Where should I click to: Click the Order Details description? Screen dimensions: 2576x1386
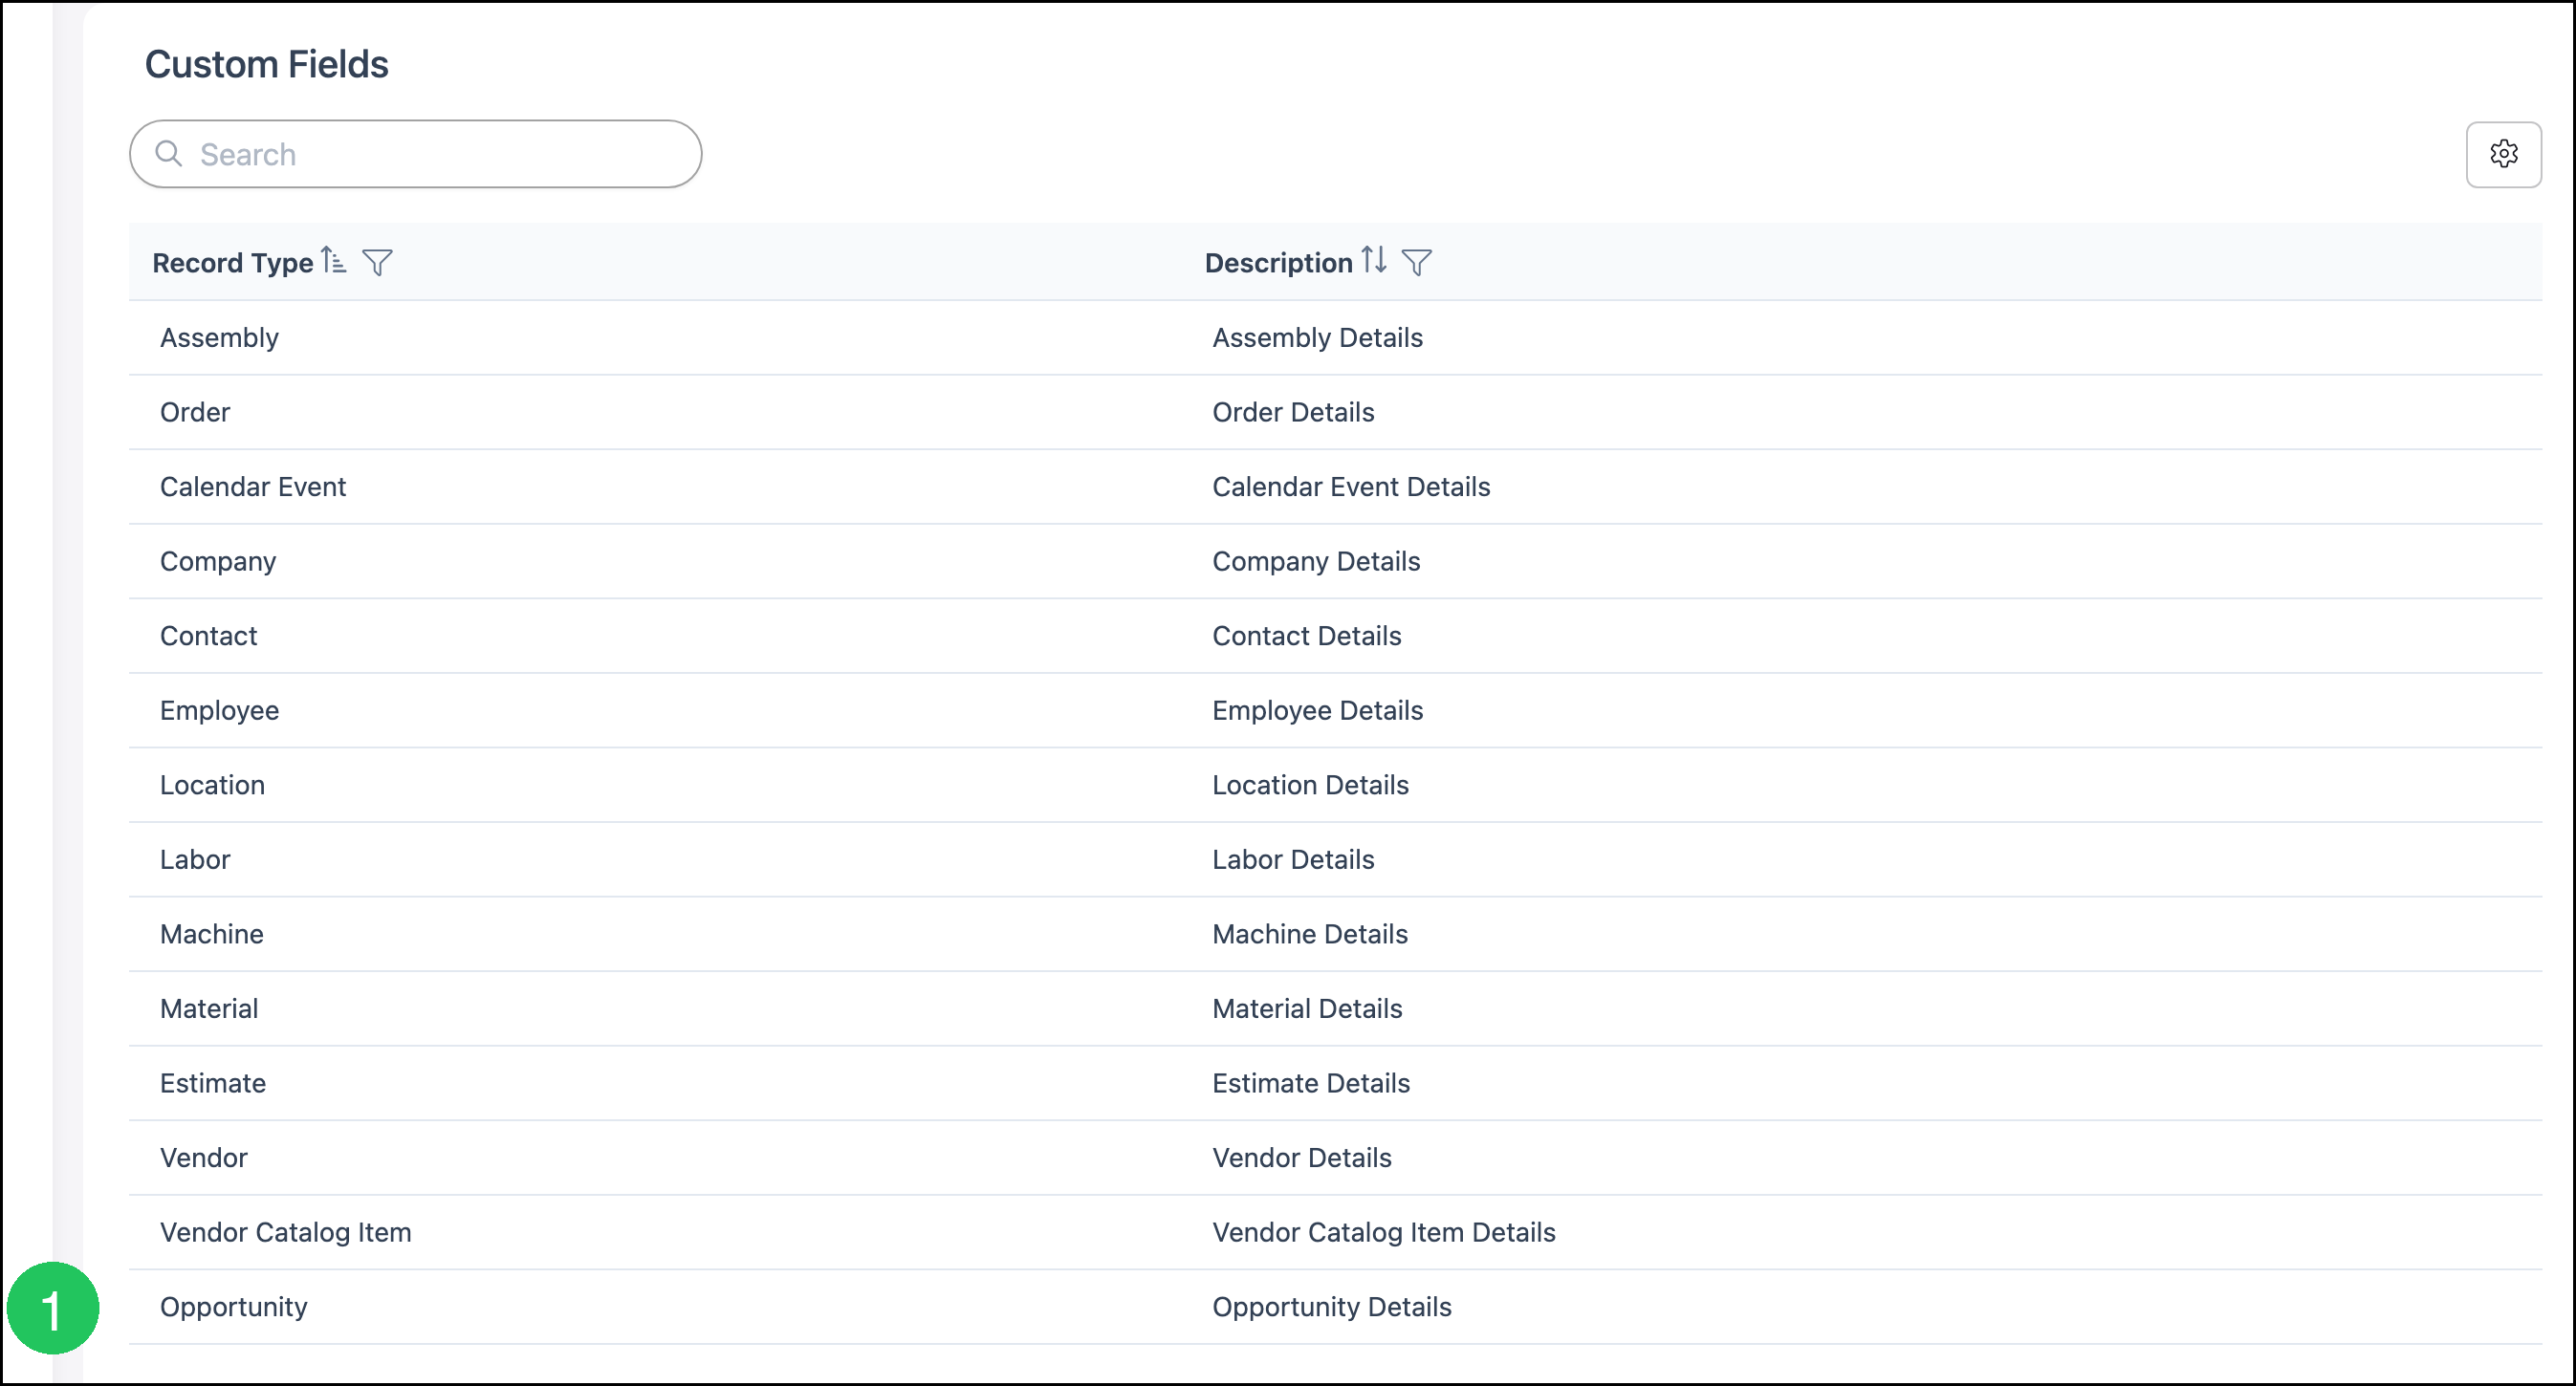click(1293, 412)
